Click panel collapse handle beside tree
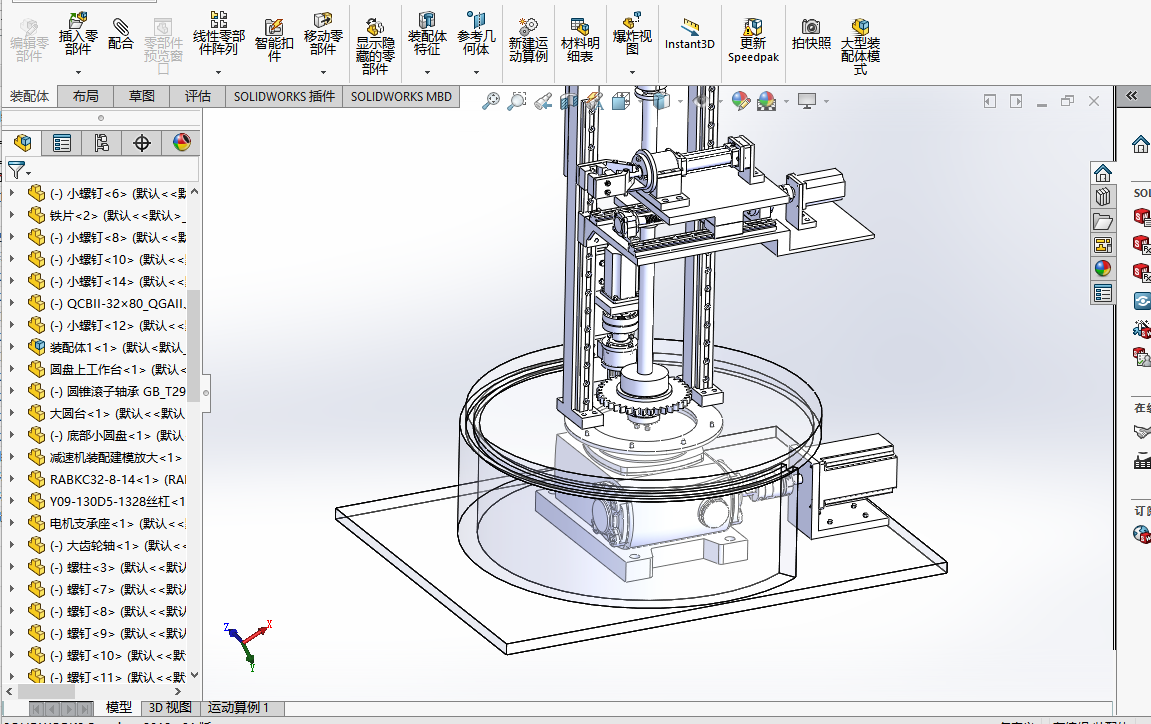The height and width of the screenshot is (724, 1151). click(206, 392)
